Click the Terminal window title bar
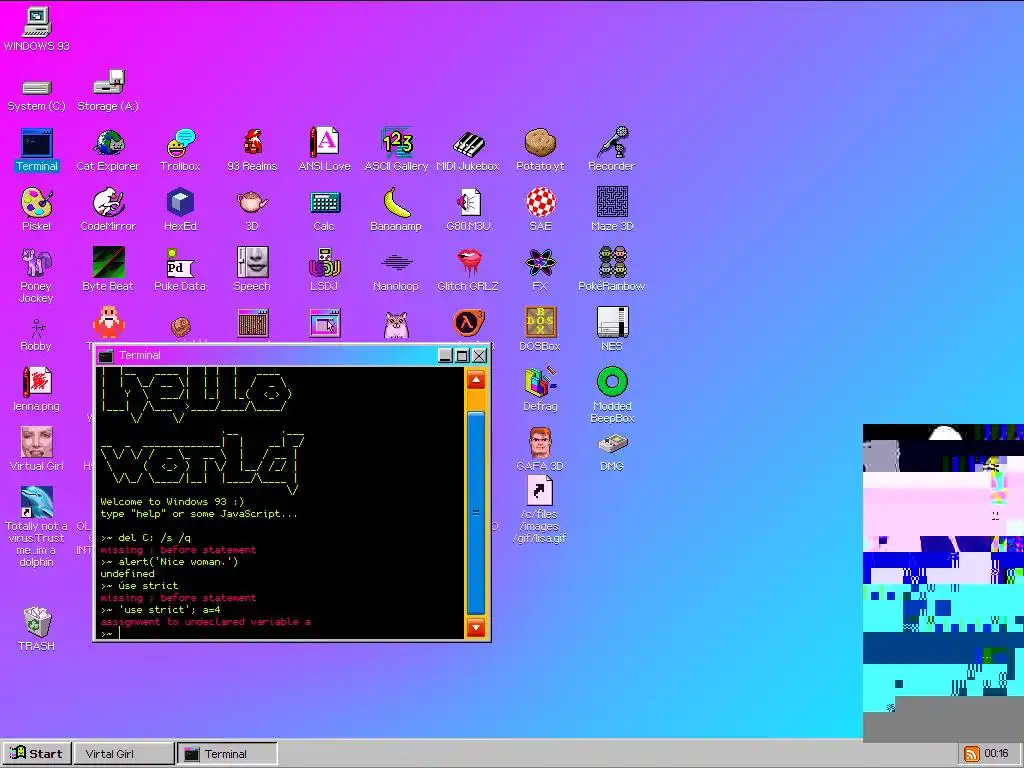Screen dimensions: 1024x768 pyautogui.click(x=268, y=355)
